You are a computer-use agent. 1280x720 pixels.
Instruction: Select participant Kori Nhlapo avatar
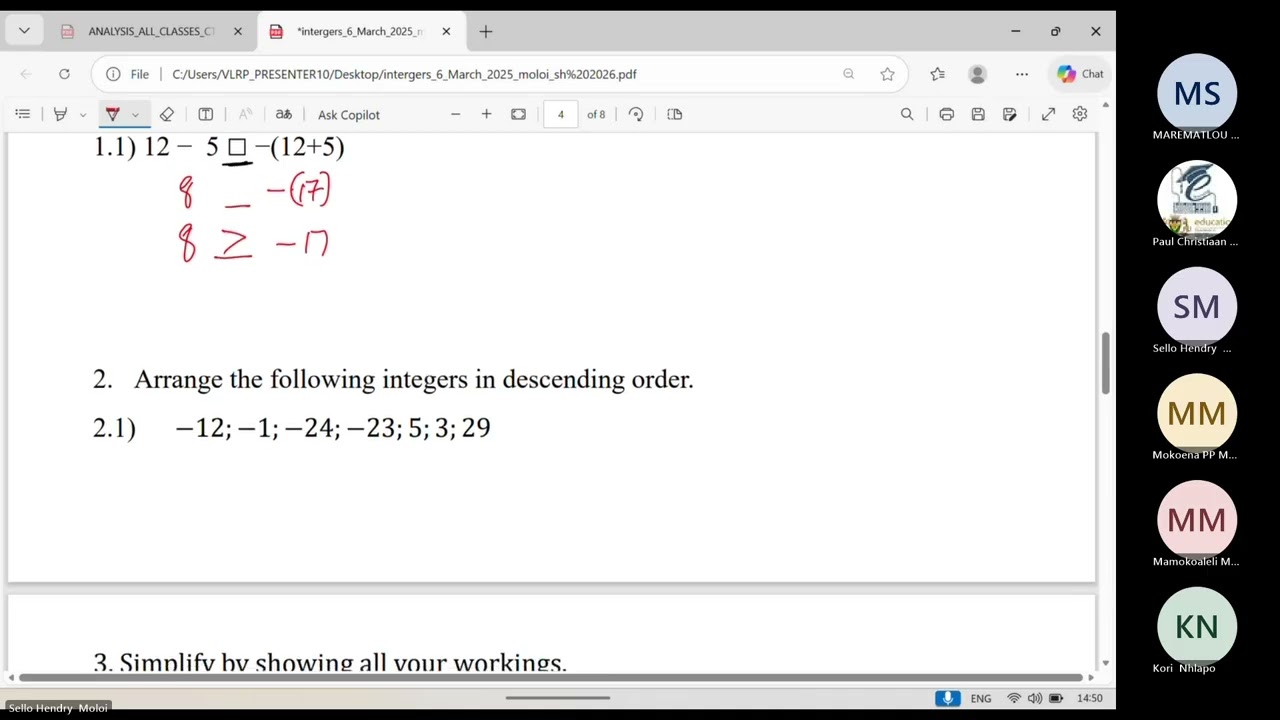click(1196, 627)
